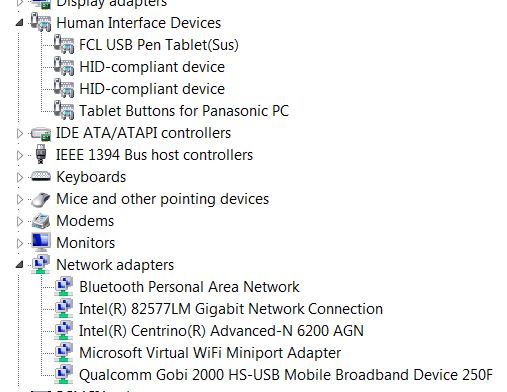Click the Human Interface Devices category icon
The image size is (507, 392).
pyautogui.click(x=41, y=22)
